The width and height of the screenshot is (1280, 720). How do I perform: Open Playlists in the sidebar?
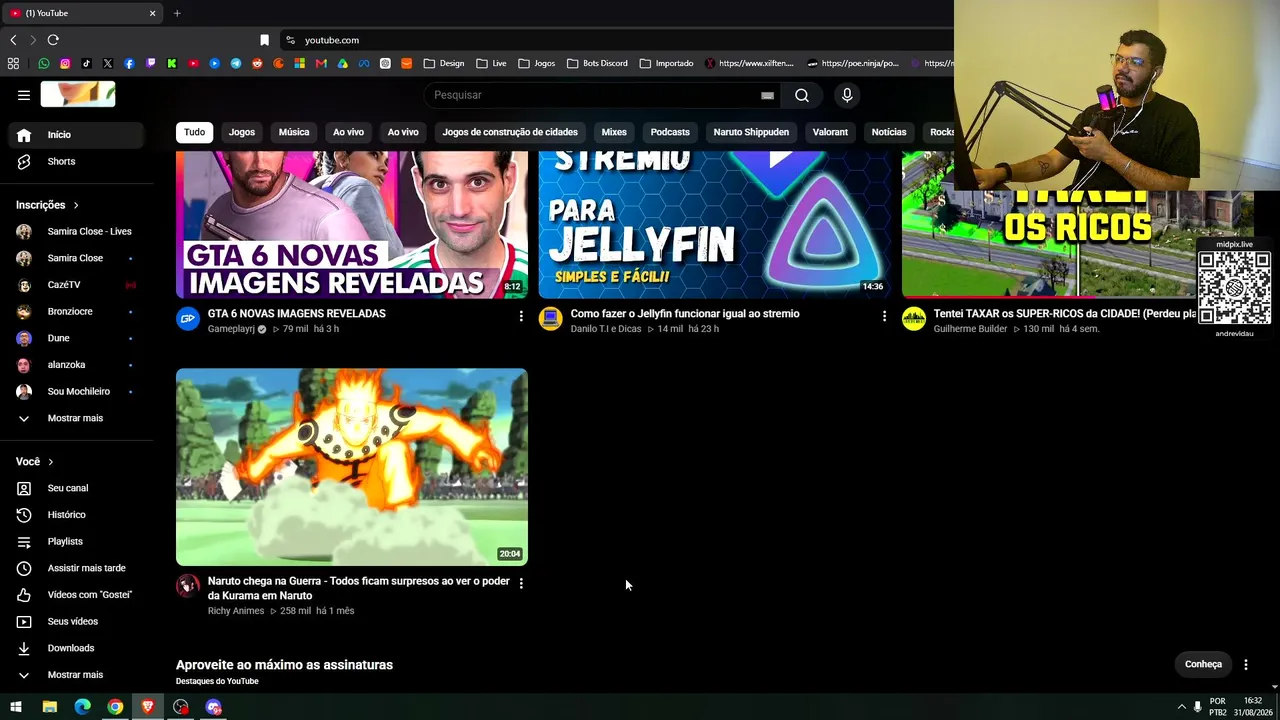tap(76, 541)
